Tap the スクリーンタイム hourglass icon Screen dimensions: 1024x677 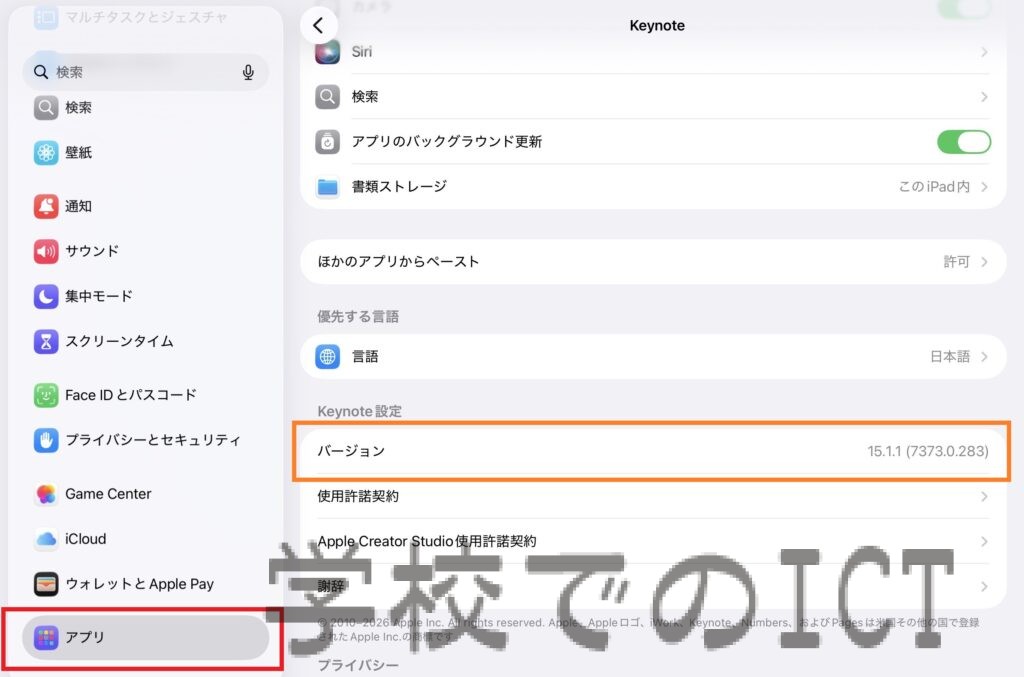pos(46,341)
